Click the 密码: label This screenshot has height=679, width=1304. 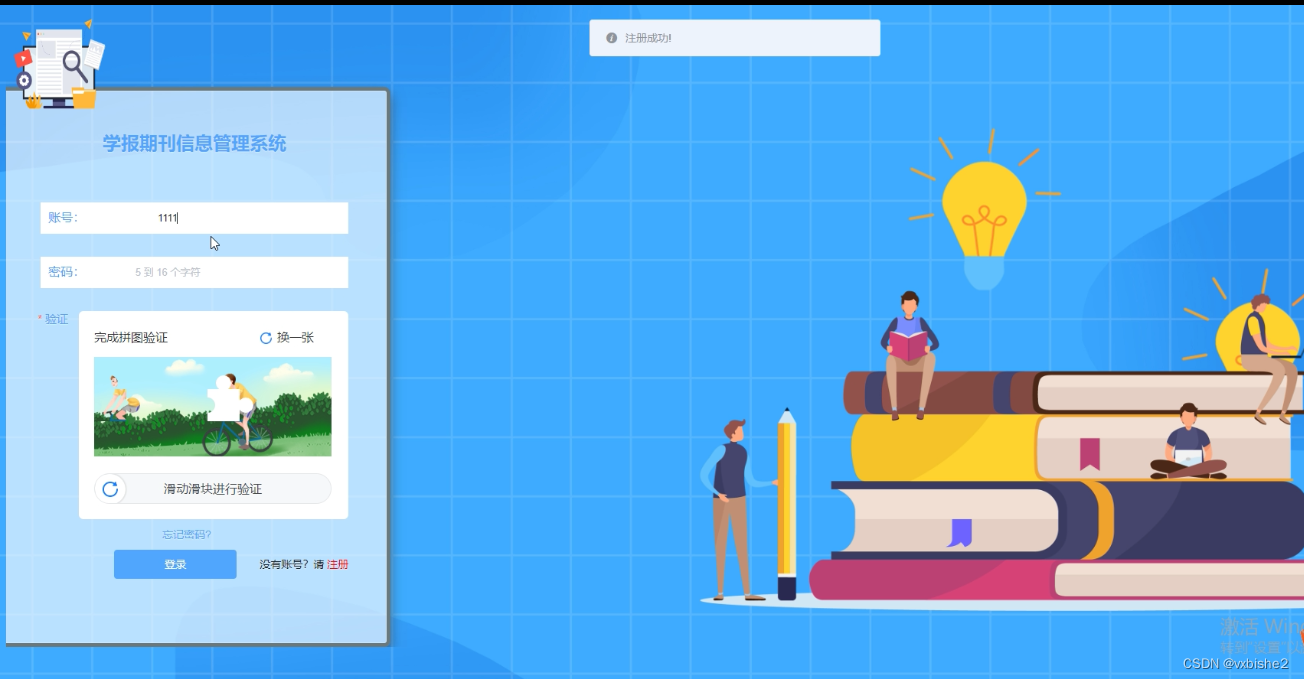tap(63, 272)
